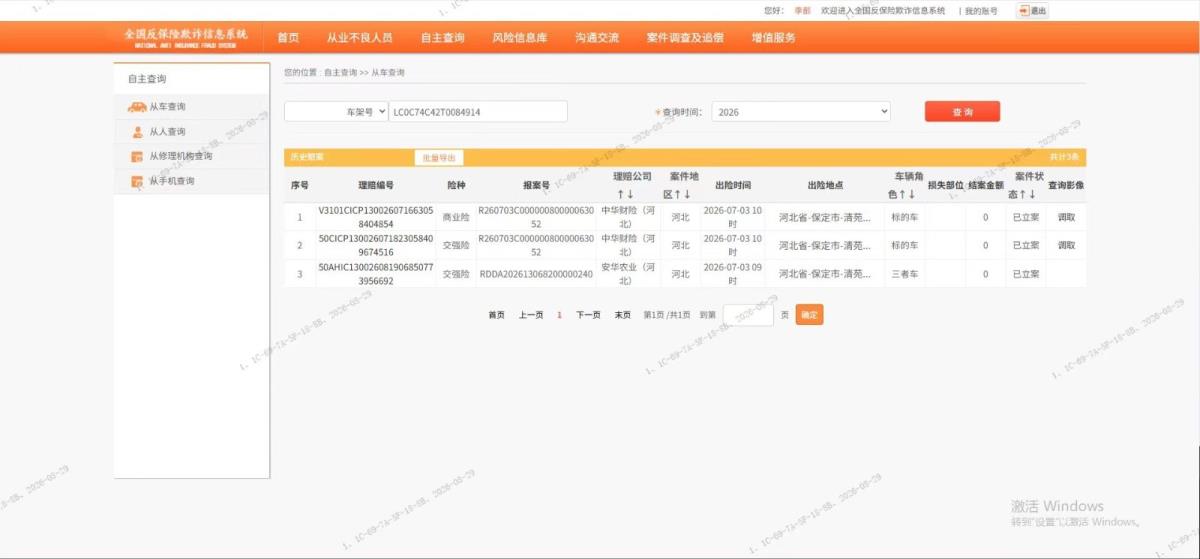1200x559 pixels.
Task: Click the 下一页 pagination link
Action: pos(588,315)
